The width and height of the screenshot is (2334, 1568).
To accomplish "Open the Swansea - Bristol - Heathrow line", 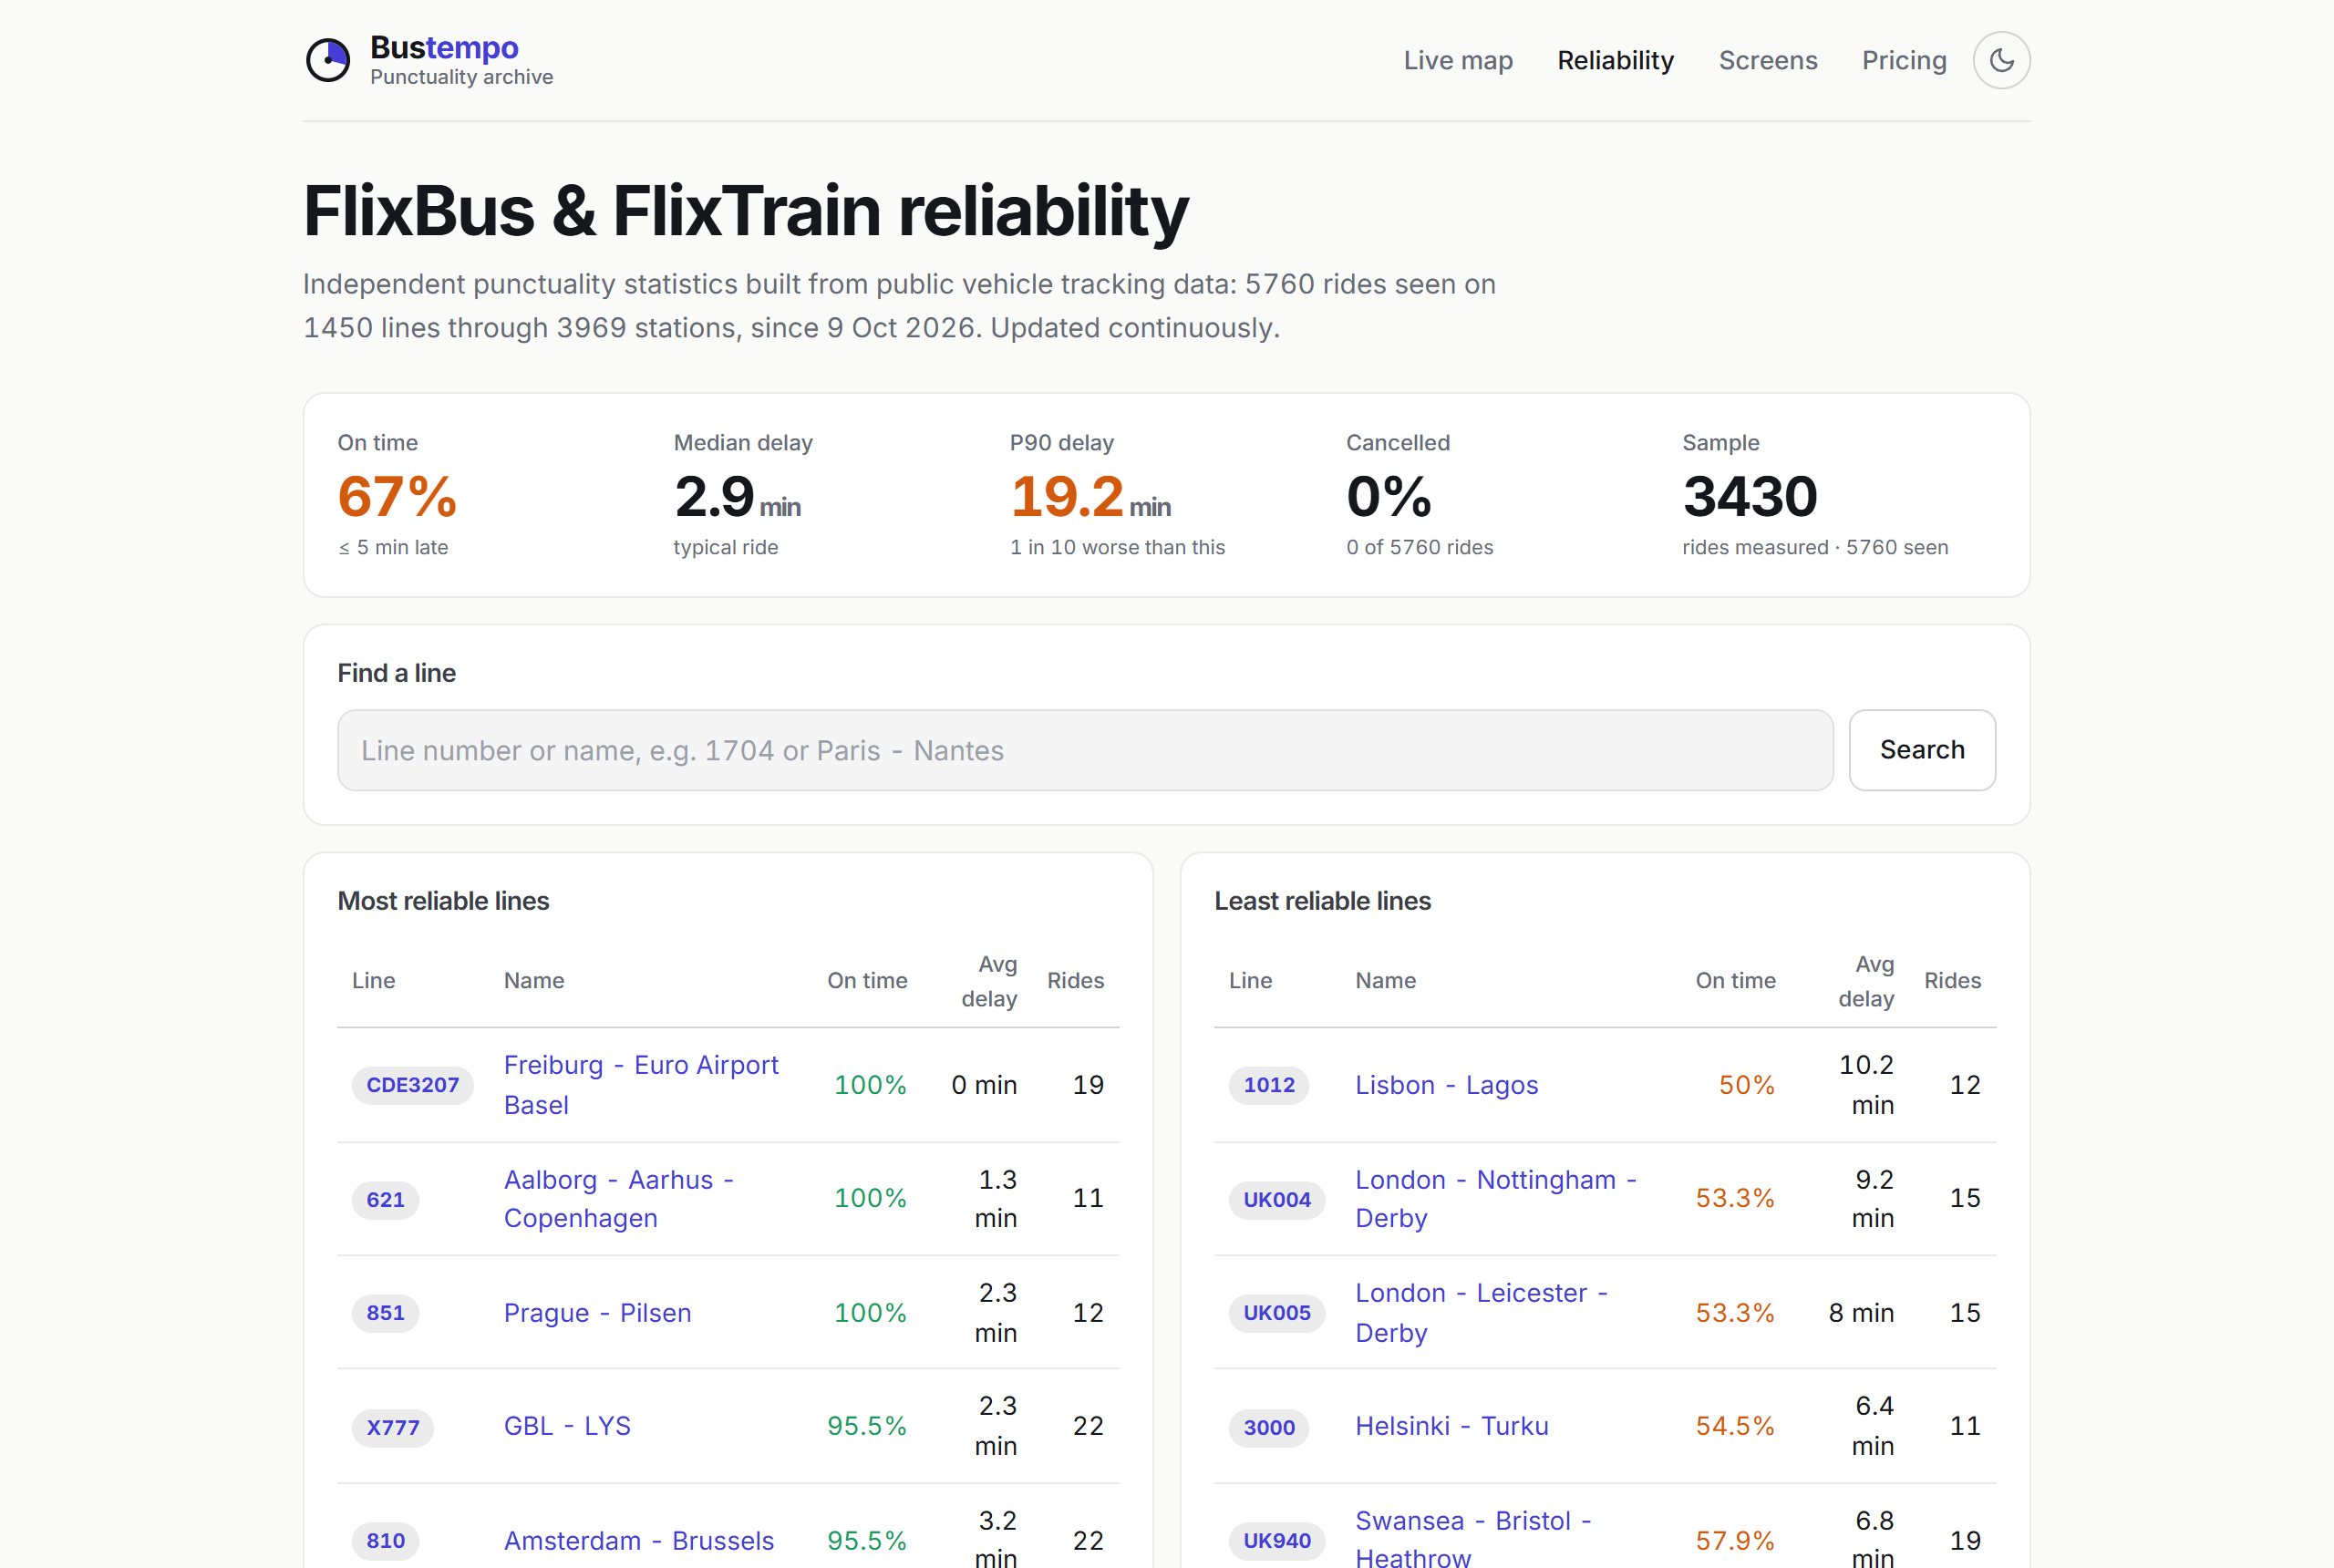I will (x=1473, y=1539).
